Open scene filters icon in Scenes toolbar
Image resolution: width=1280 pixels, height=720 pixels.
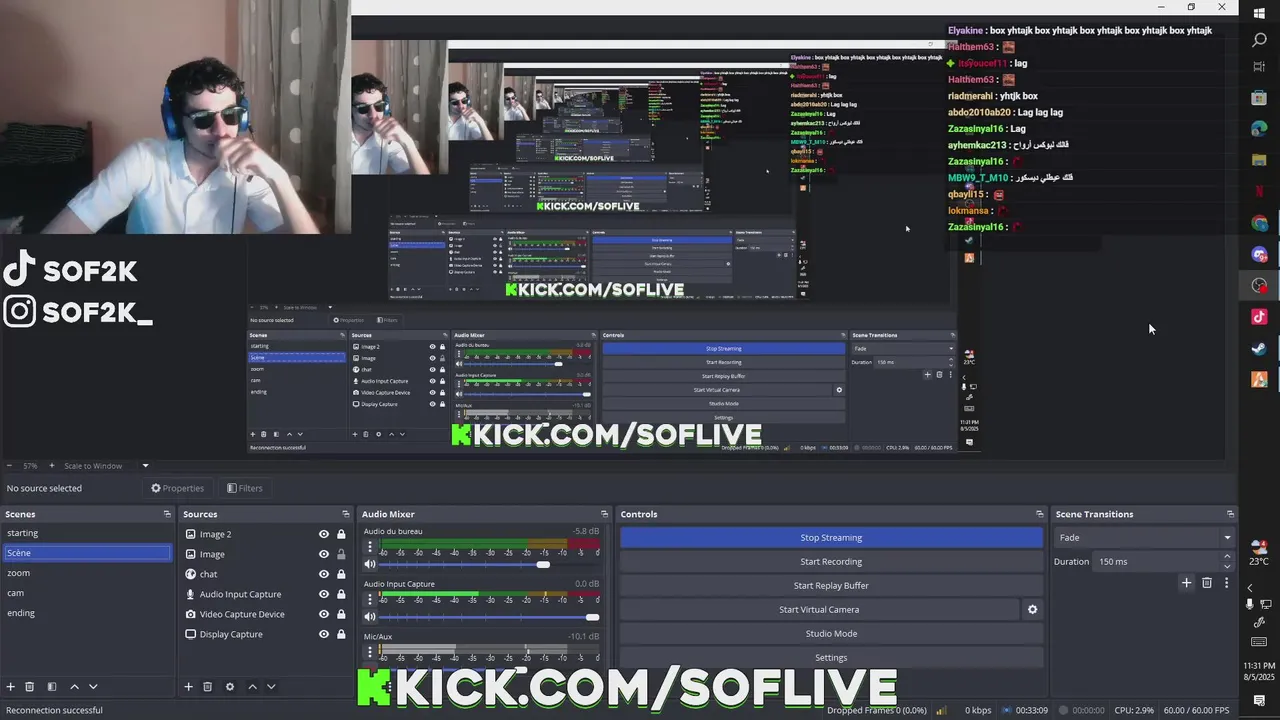coord(52,687)
